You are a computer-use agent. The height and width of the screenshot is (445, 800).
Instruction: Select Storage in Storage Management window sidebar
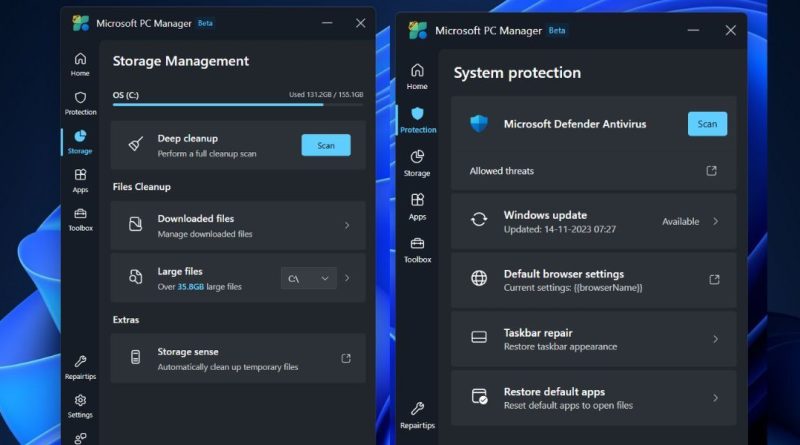(80, 142)
